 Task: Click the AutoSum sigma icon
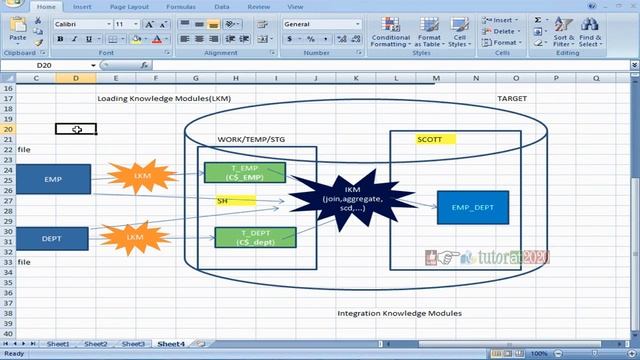(x=538, y=20)
